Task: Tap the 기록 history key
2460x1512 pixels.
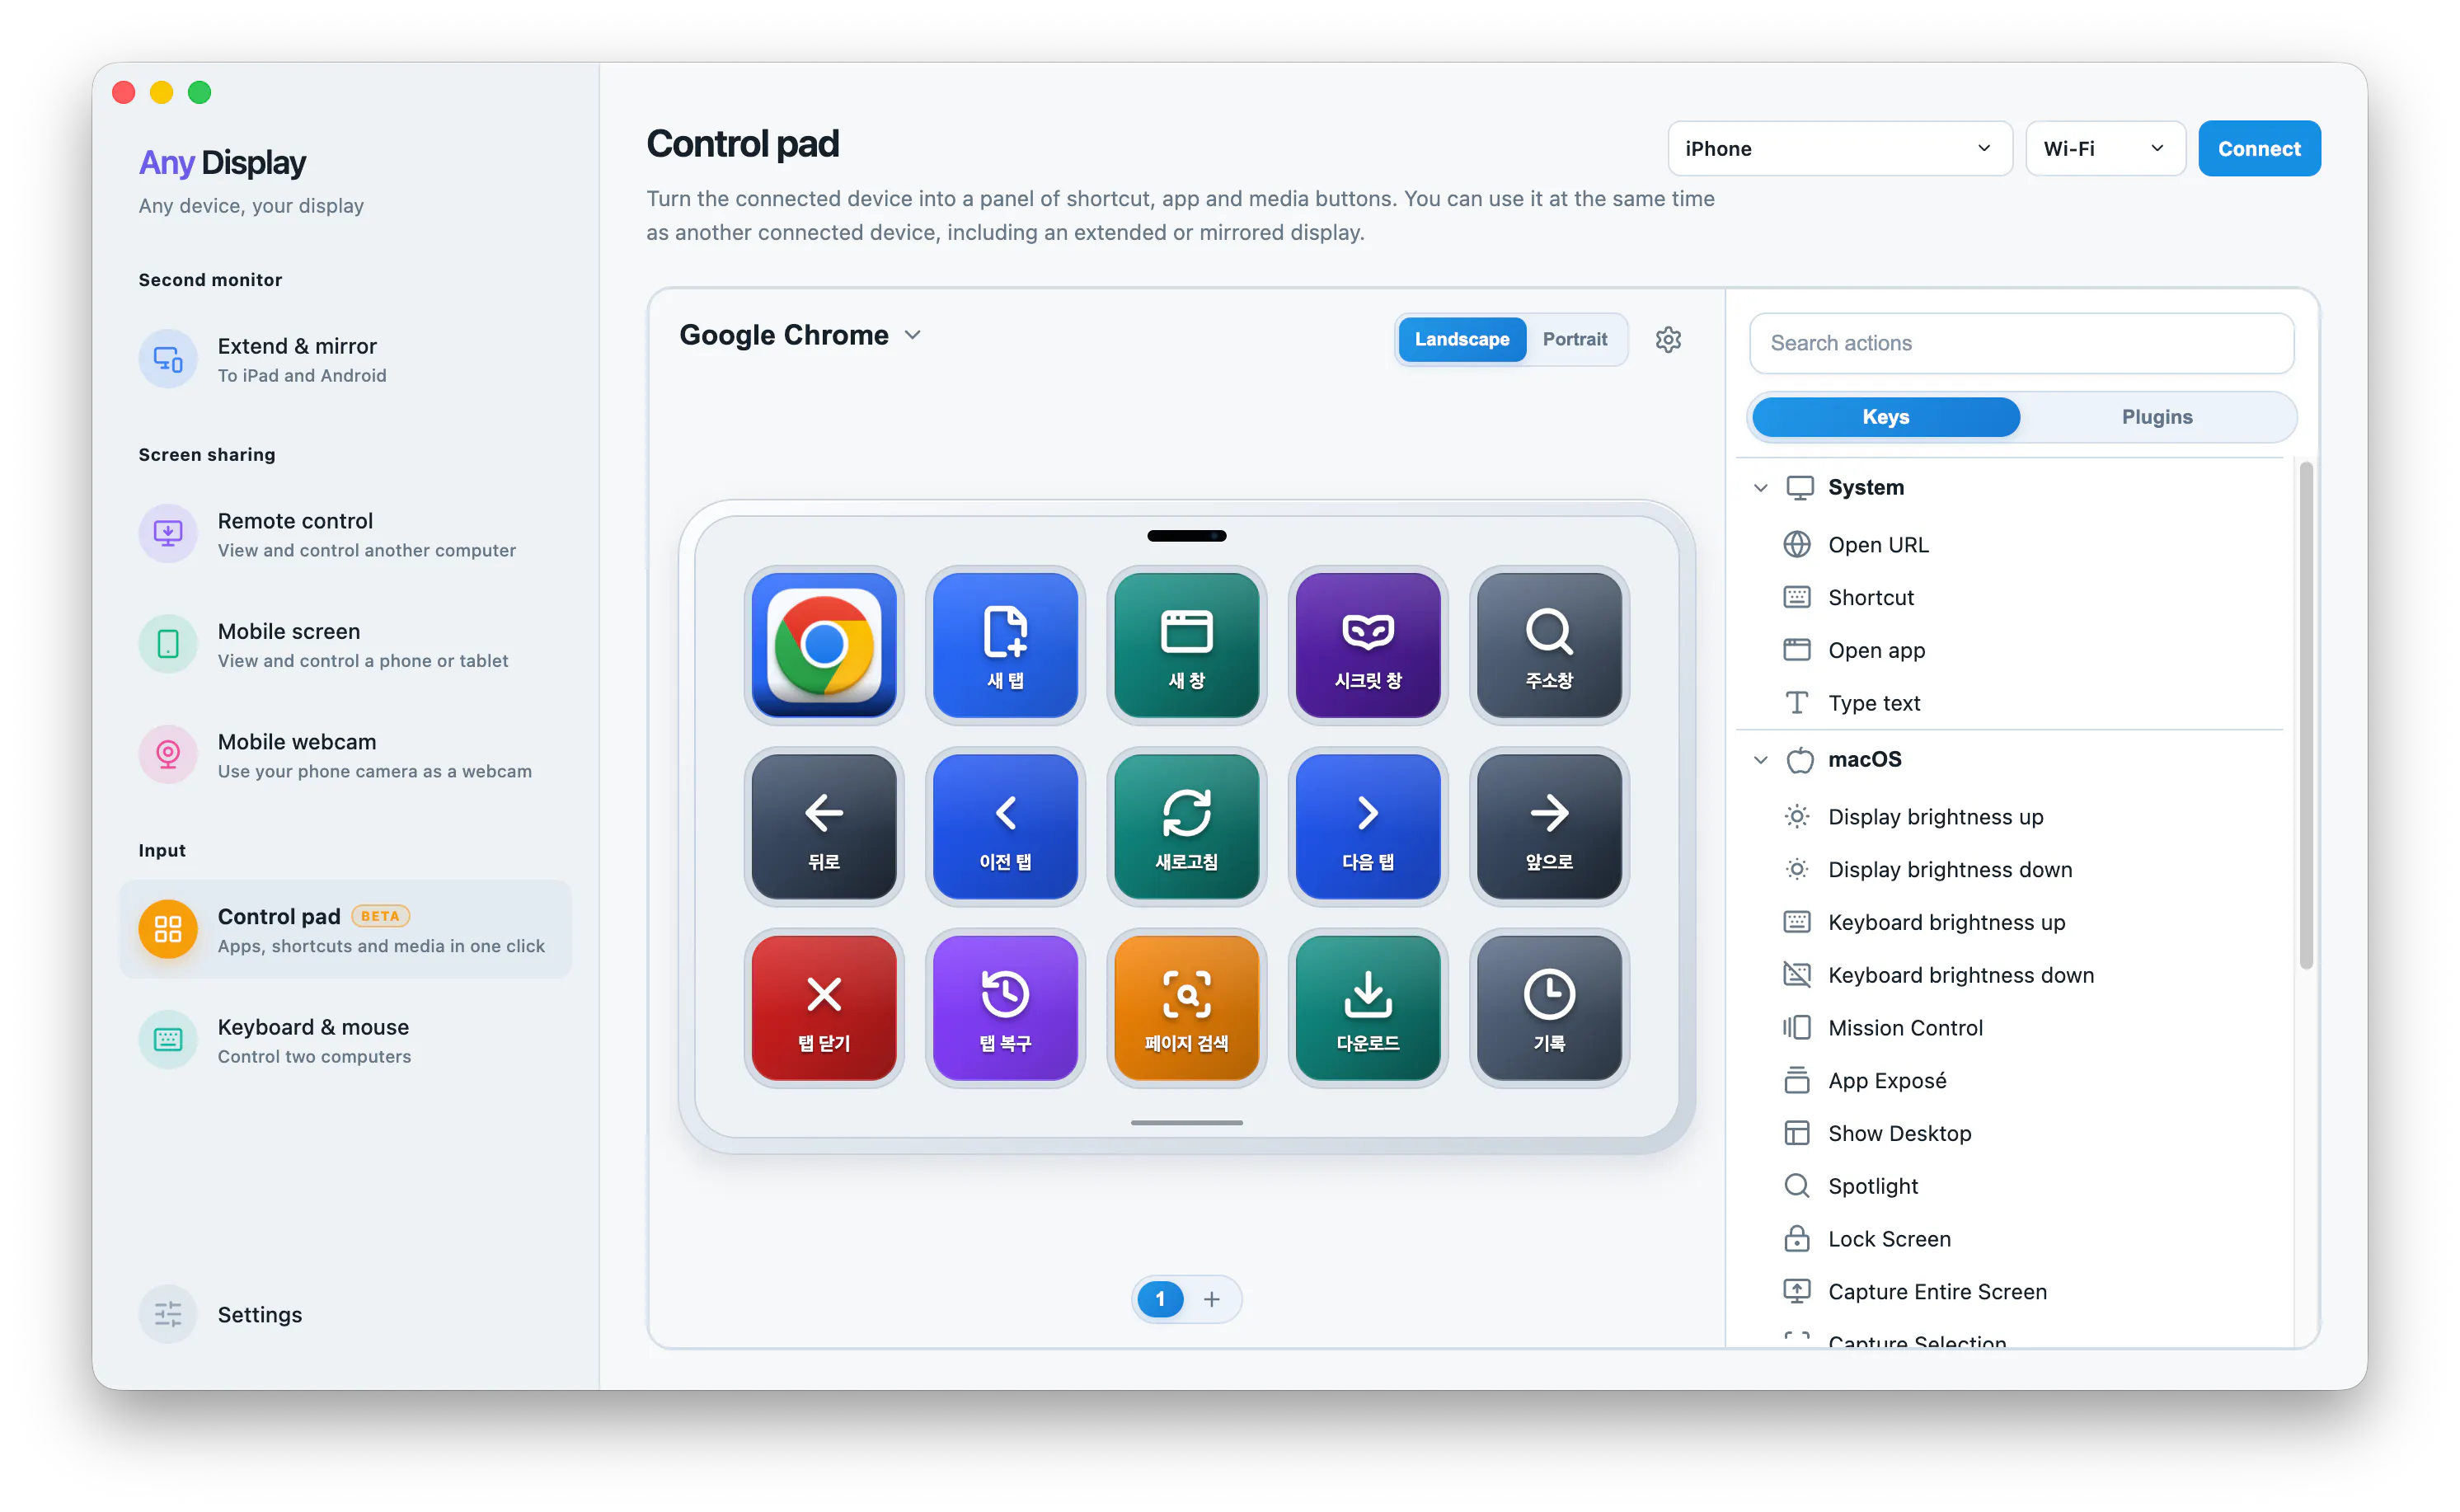Action: point(1549,1007)
